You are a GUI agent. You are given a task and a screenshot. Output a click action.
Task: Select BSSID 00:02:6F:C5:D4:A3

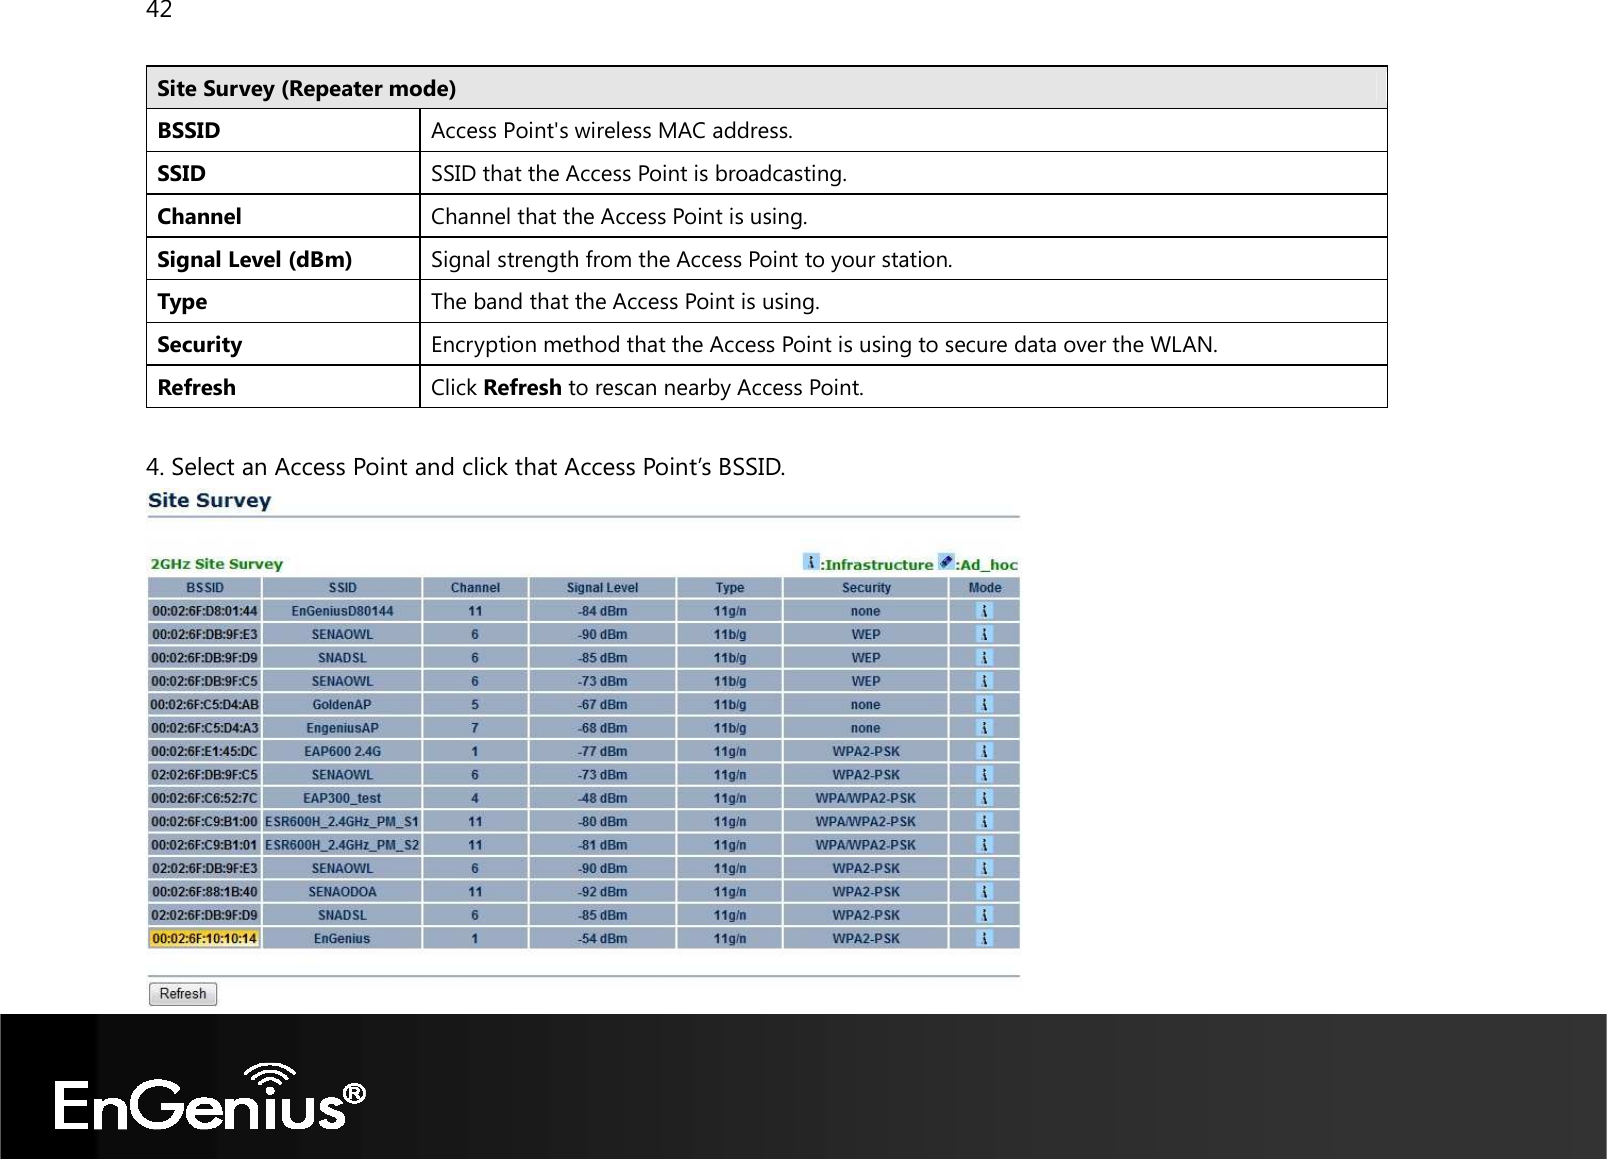coord(204,728)
